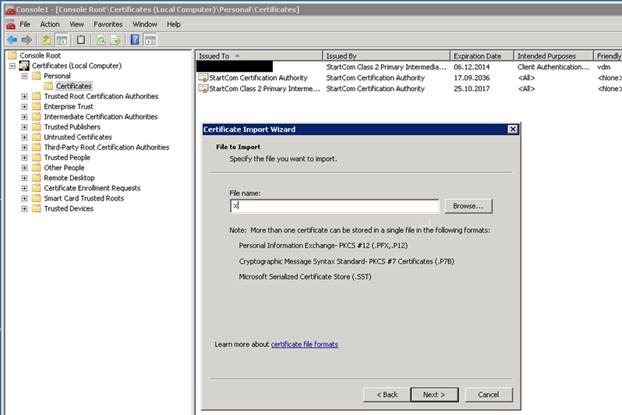Screen dimensions: 622x415
Task: Click the Export List toolbar icon
Action: coord(116,39)
